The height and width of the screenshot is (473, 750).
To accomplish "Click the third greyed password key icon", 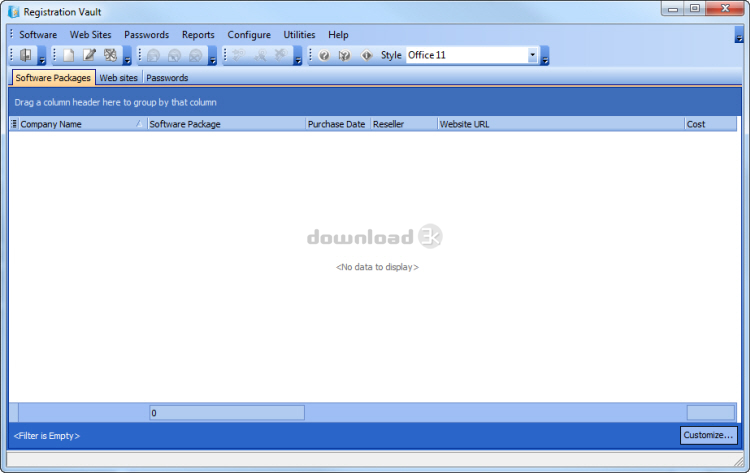I will [x=281, y=55].
